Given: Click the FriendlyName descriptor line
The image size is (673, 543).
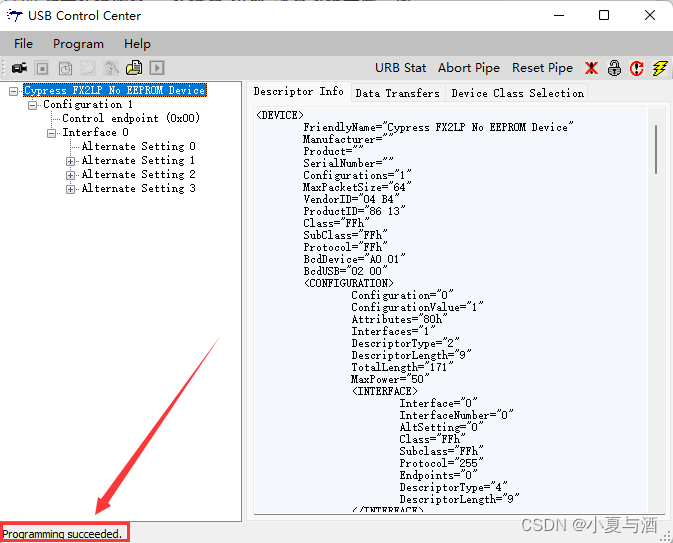Looking at the screenshot, I should click(438, 127).
